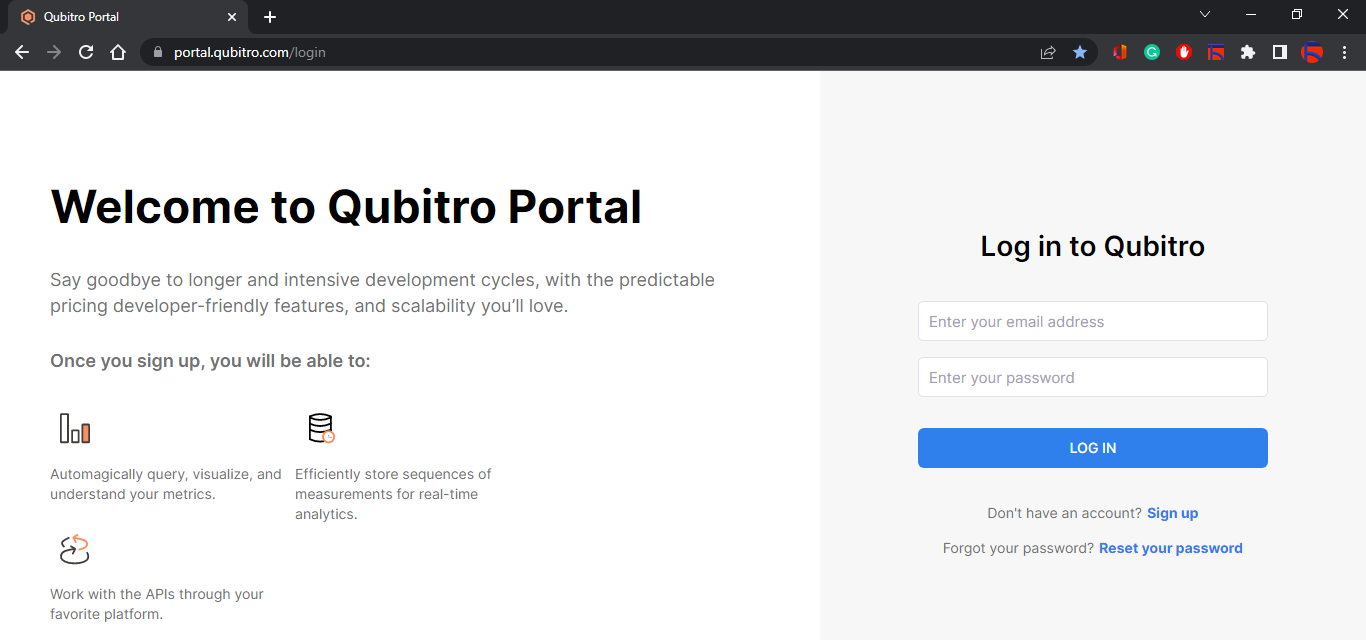
Task: Select the Qubitro Portal tab
Action: (120, 16)
